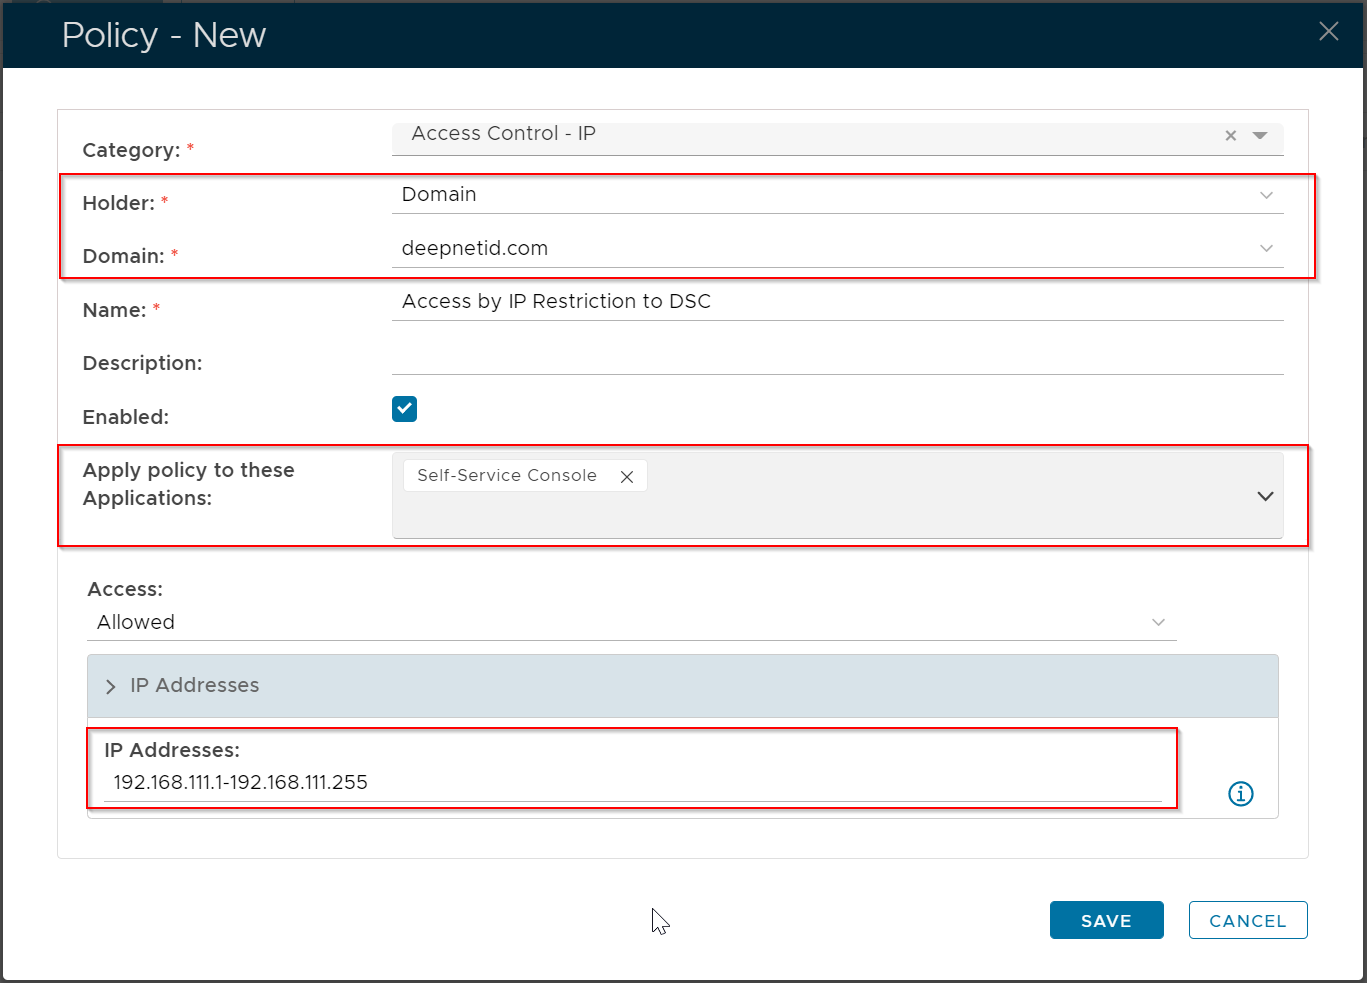Screen dimensions: 1367x983
Task: Click the IP Addresses panel header title
Action: click(195, 686)
